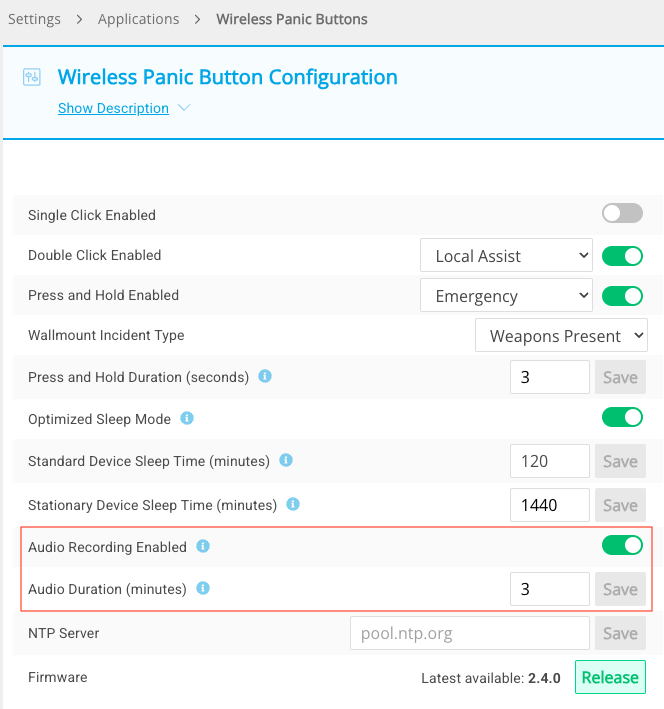This screenshot has height=709, width=664.
Task: Click the configuration sliders icon beside the title
Action: click(x=32, y=78)
